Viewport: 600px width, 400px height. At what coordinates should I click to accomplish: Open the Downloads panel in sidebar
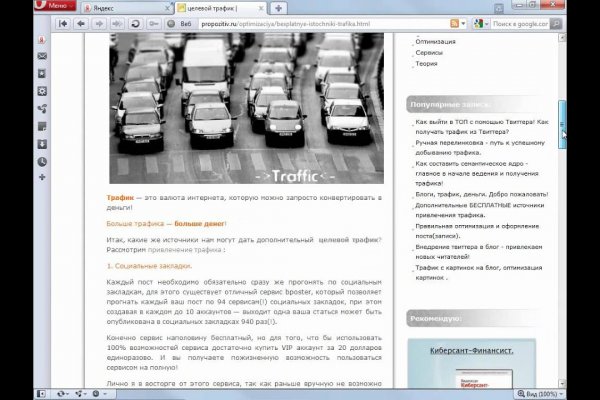pyautogui.click(x=42, y=143)
